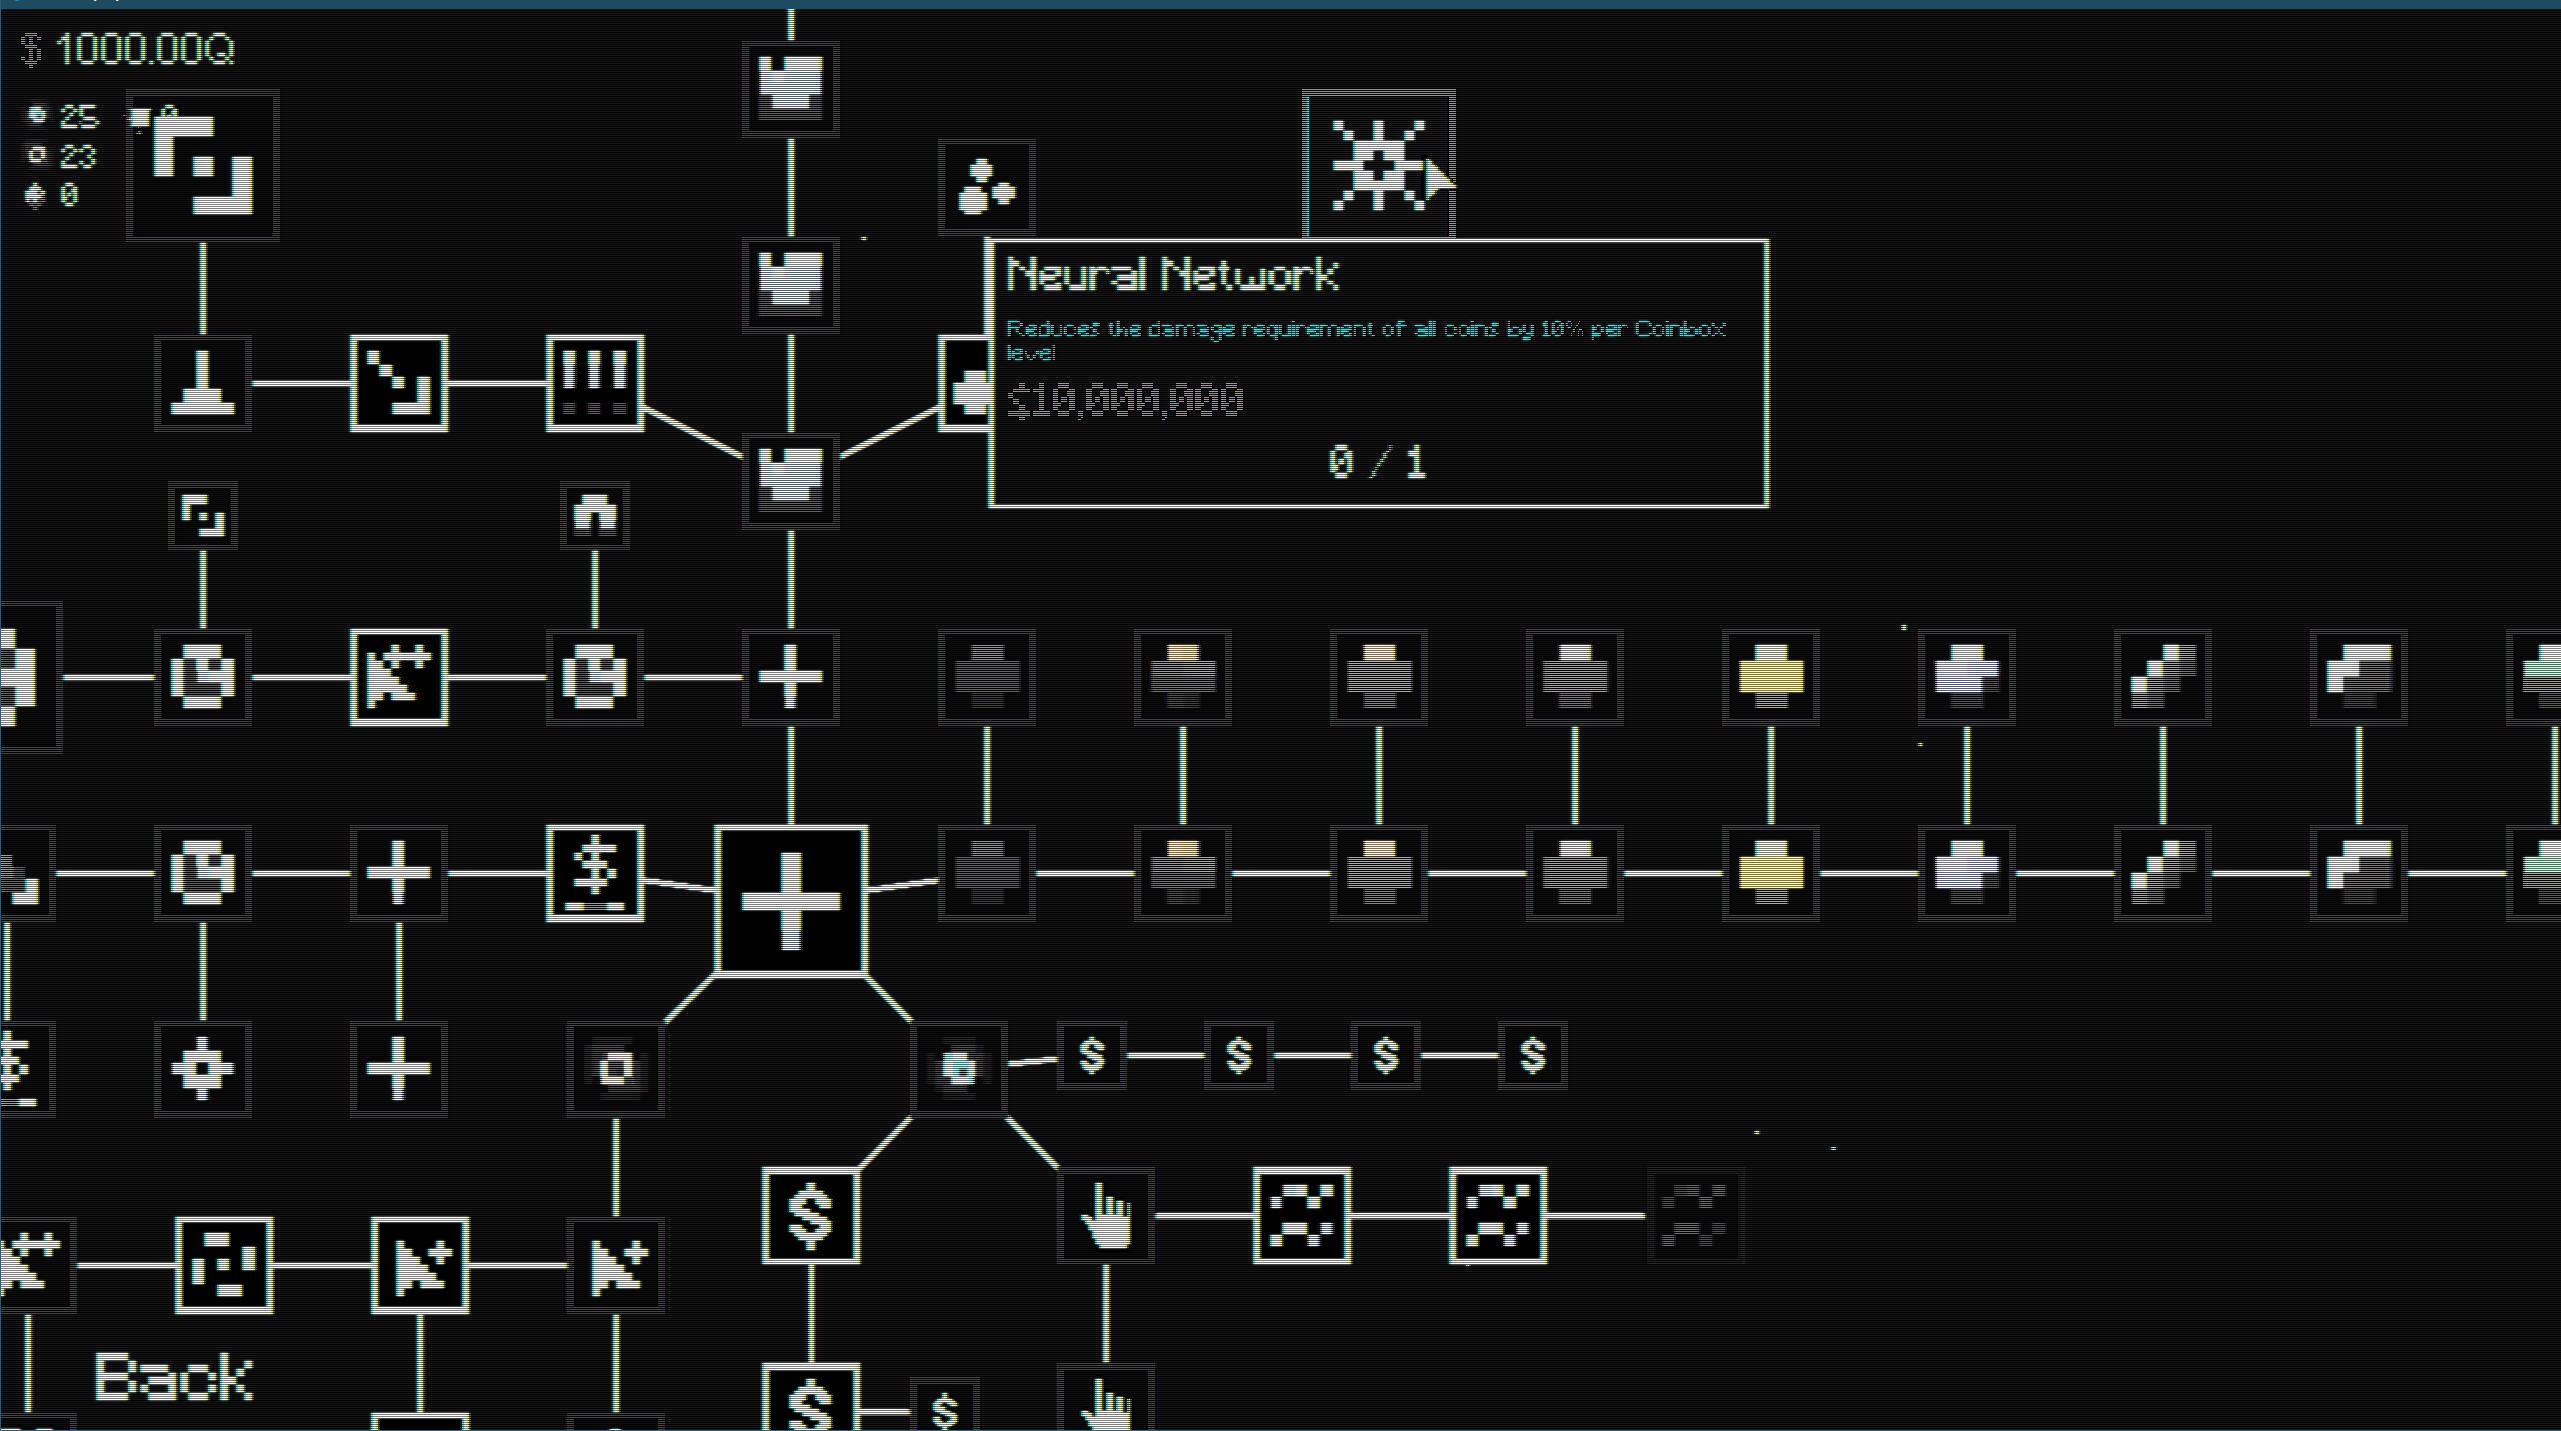This screenshot has width=2561, height=1431.
Task: Select the $-price upgrade node left of the plus
Action: click(593, 873)
